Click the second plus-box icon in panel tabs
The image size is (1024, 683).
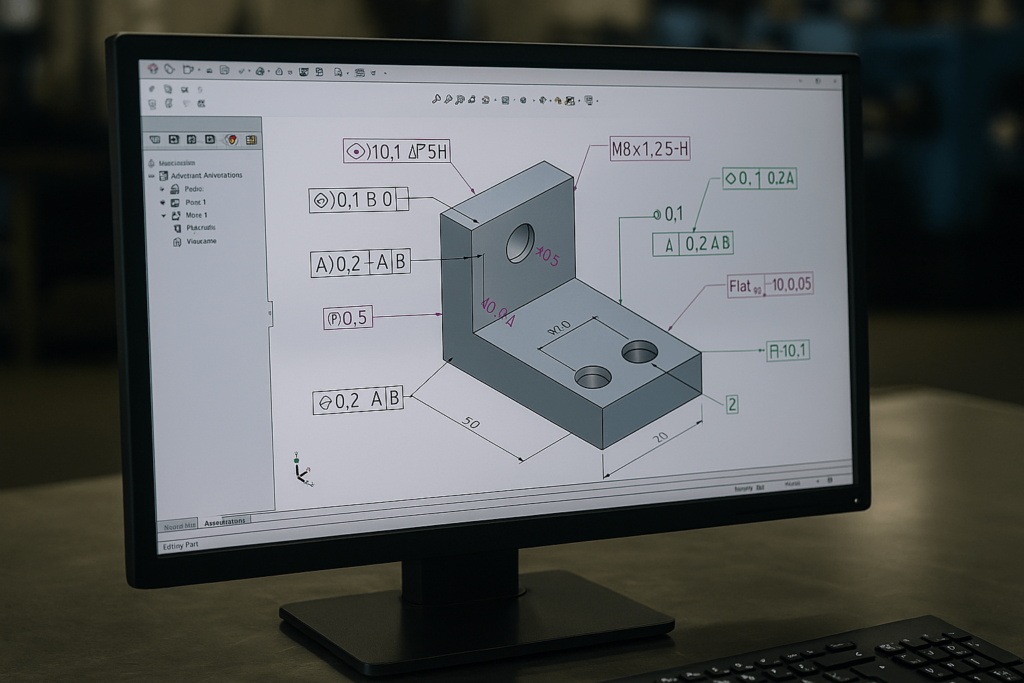pyautogui.click(x=192, y=140)
